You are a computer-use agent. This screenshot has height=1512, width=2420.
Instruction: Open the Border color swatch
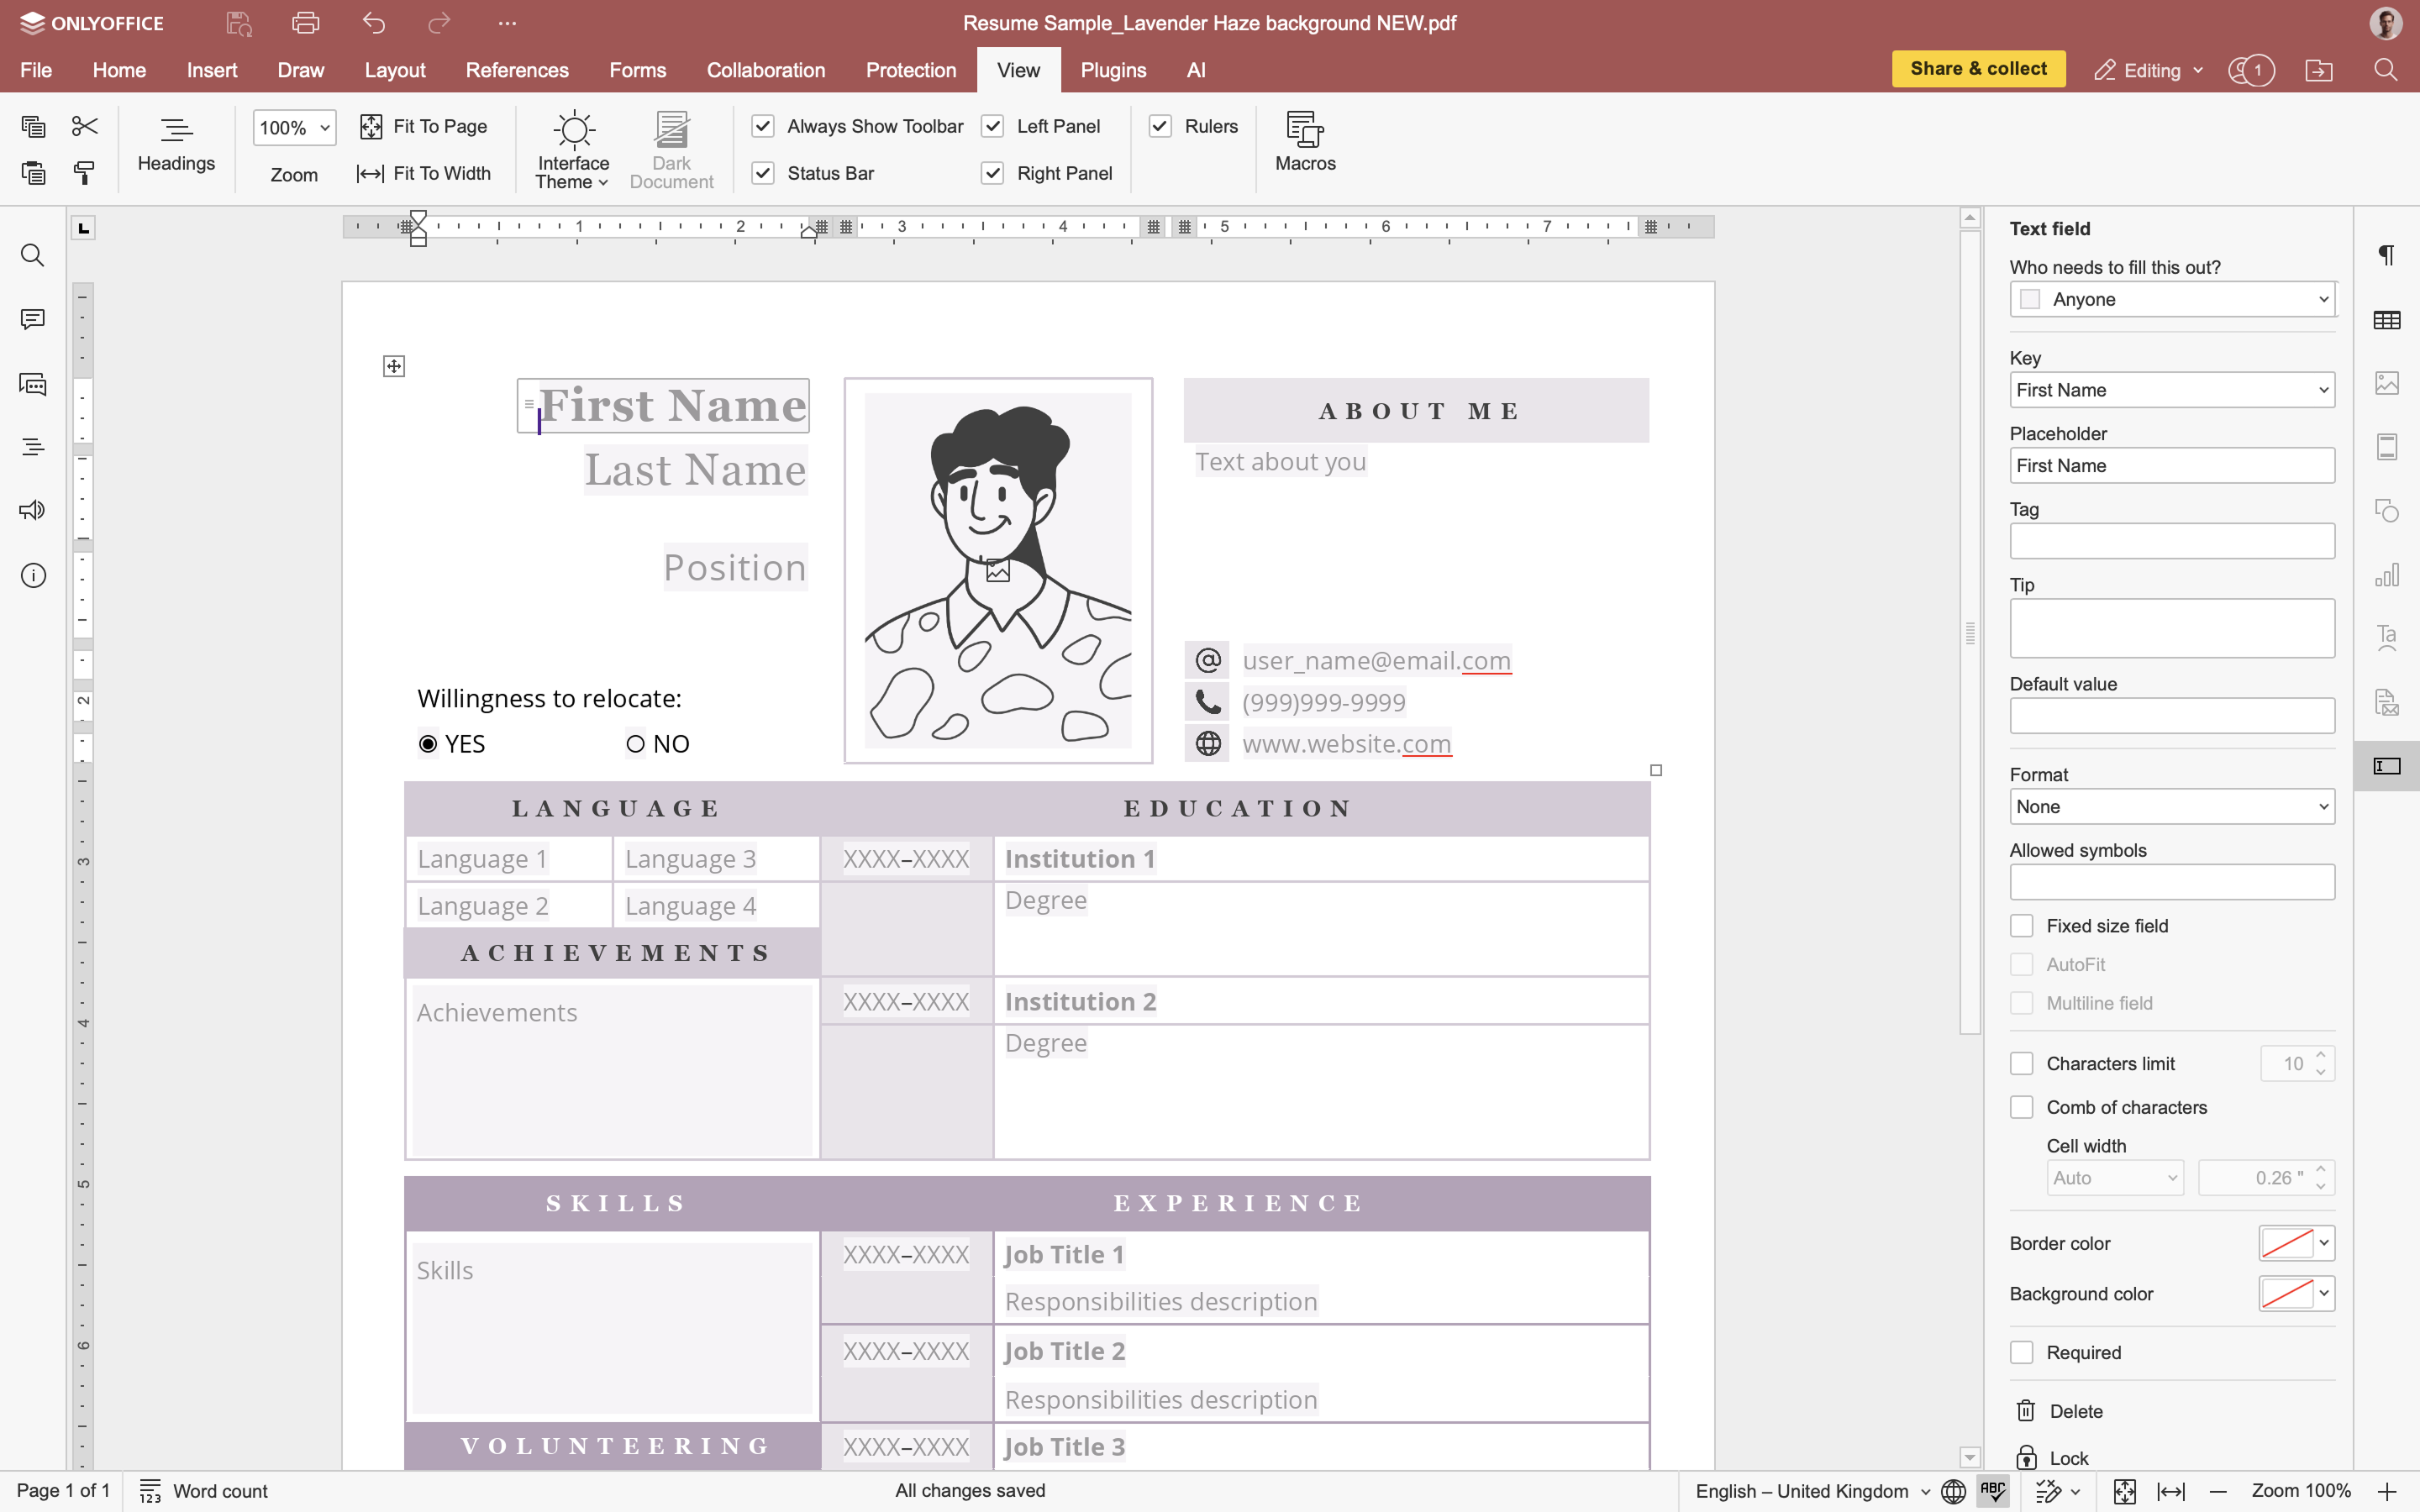[2296, 1243]
